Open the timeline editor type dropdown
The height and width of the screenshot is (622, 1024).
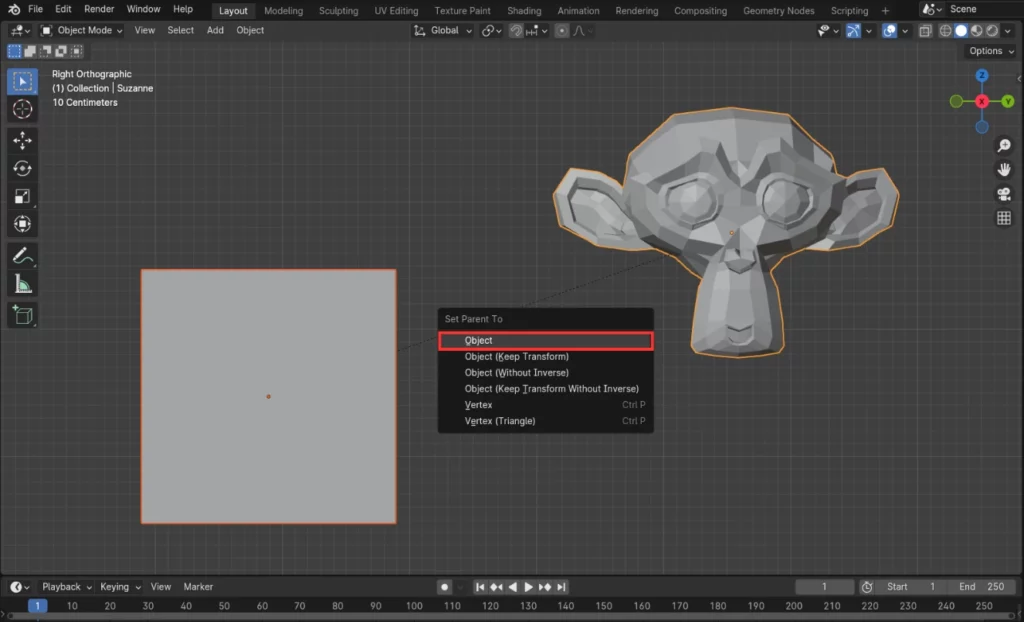20,587
